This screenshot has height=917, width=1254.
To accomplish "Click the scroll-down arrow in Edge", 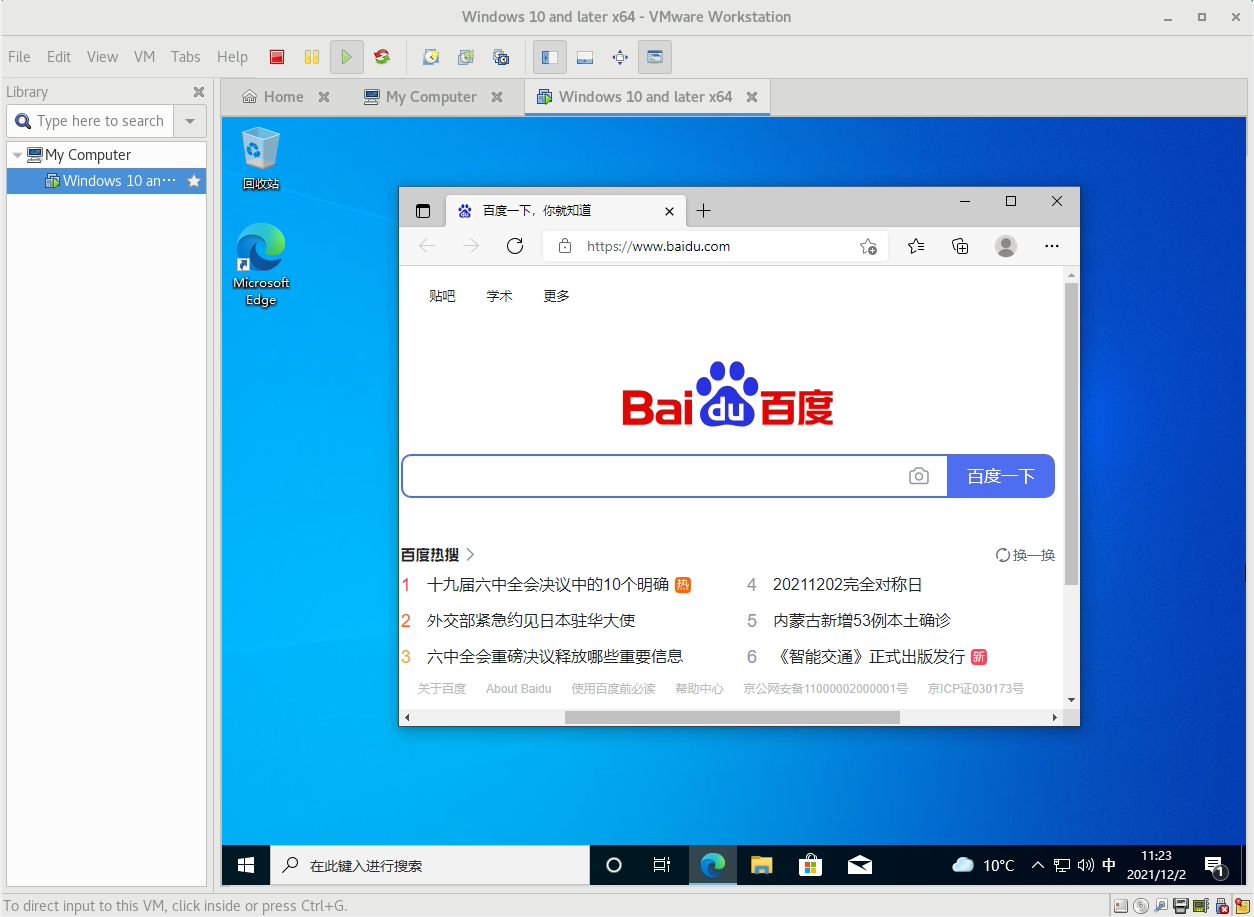I will 1071,700.
